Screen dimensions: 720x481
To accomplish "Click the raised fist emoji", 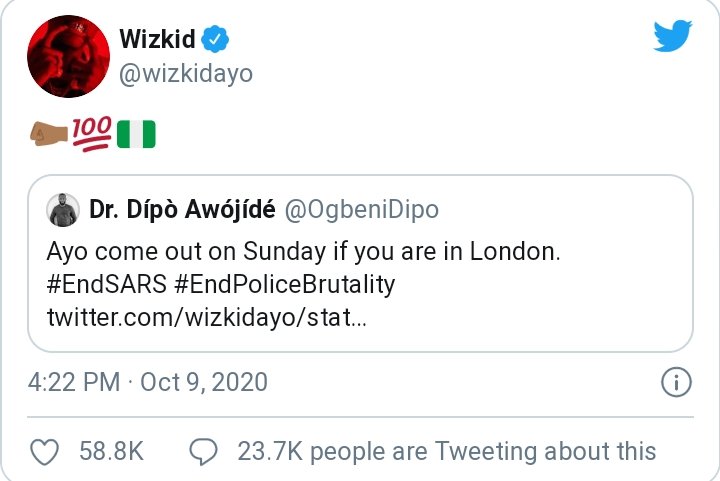I will pyautogui.click(x=50, y=134).
